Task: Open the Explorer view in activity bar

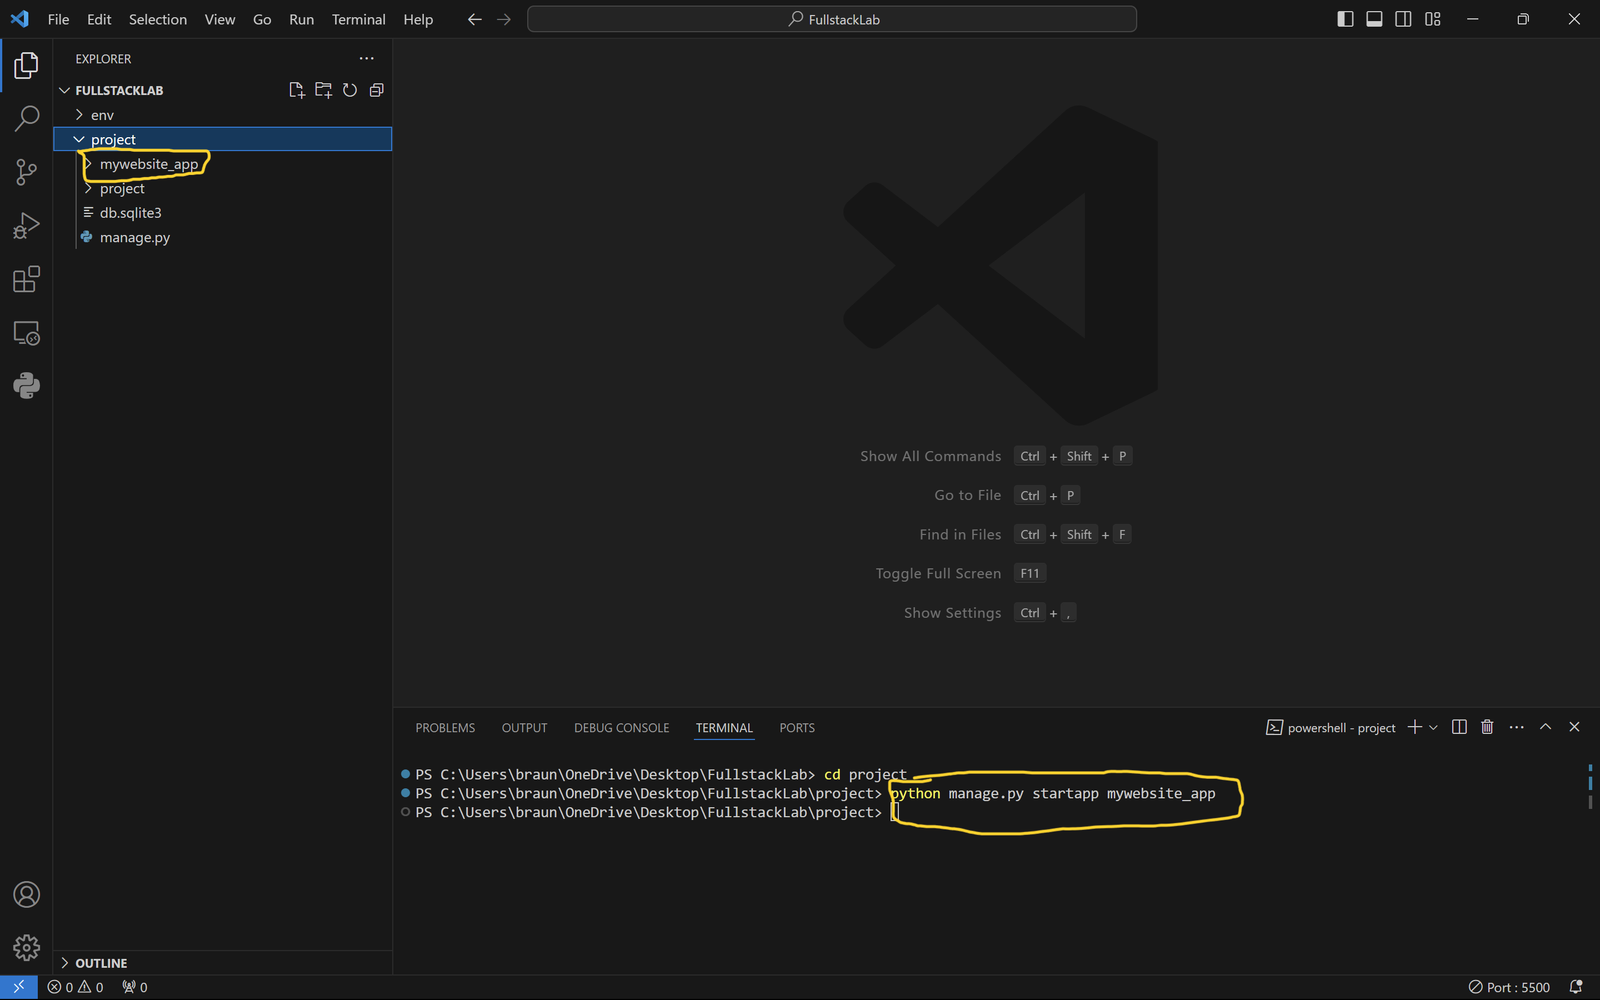Action: click(27, 66)
